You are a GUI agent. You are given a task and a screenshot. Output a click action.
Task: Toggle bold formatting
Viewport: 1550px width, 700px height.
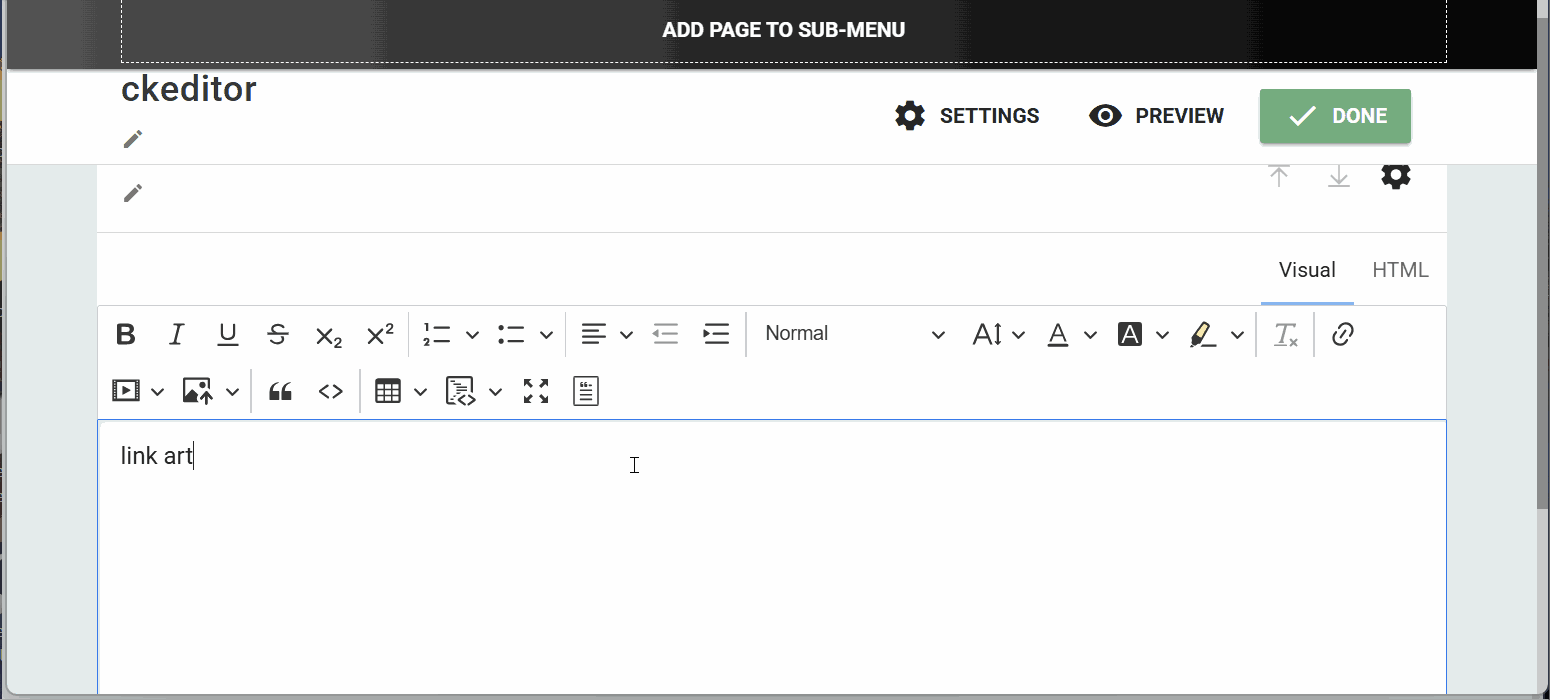click(126, 334)
